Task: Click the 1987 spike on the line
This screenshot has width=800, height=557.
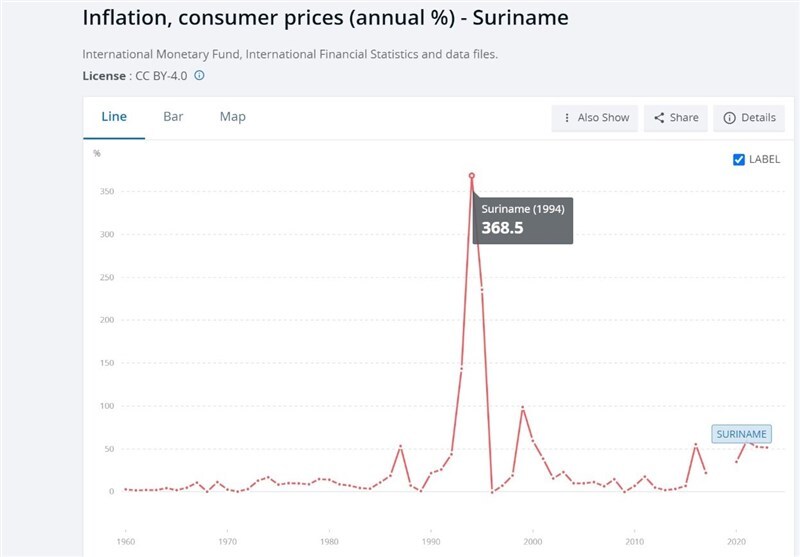Action: point(400,446)
